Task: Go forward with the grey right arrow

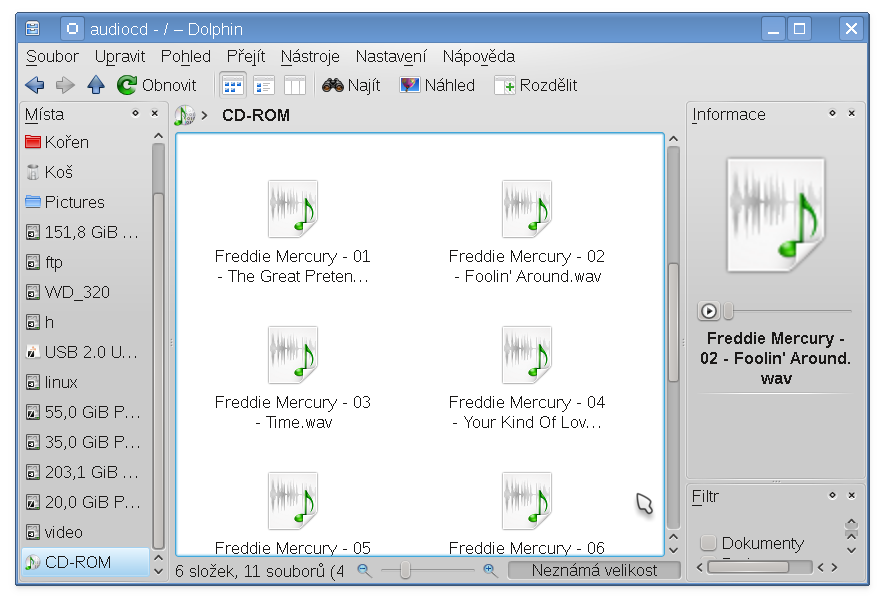Action: pos(65,85)
